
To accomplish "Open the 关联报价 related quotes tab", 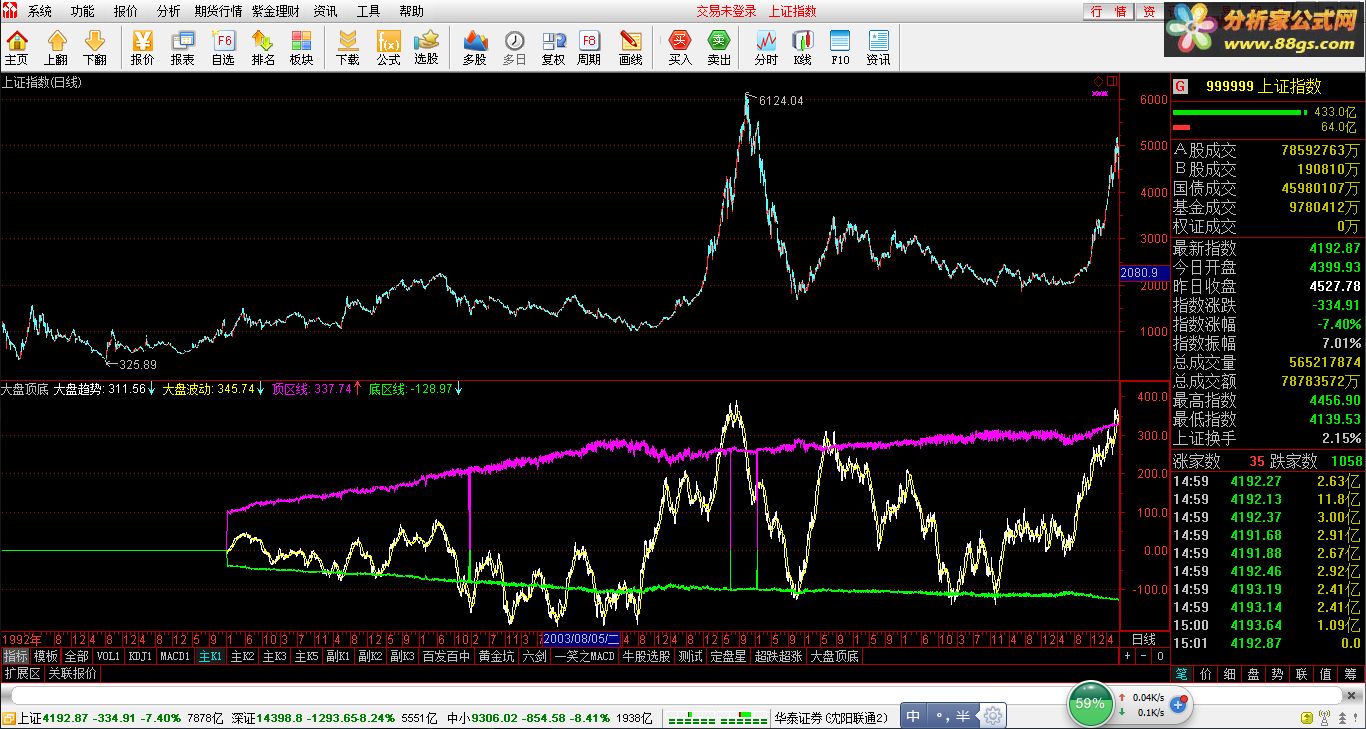I will [73, 673].
